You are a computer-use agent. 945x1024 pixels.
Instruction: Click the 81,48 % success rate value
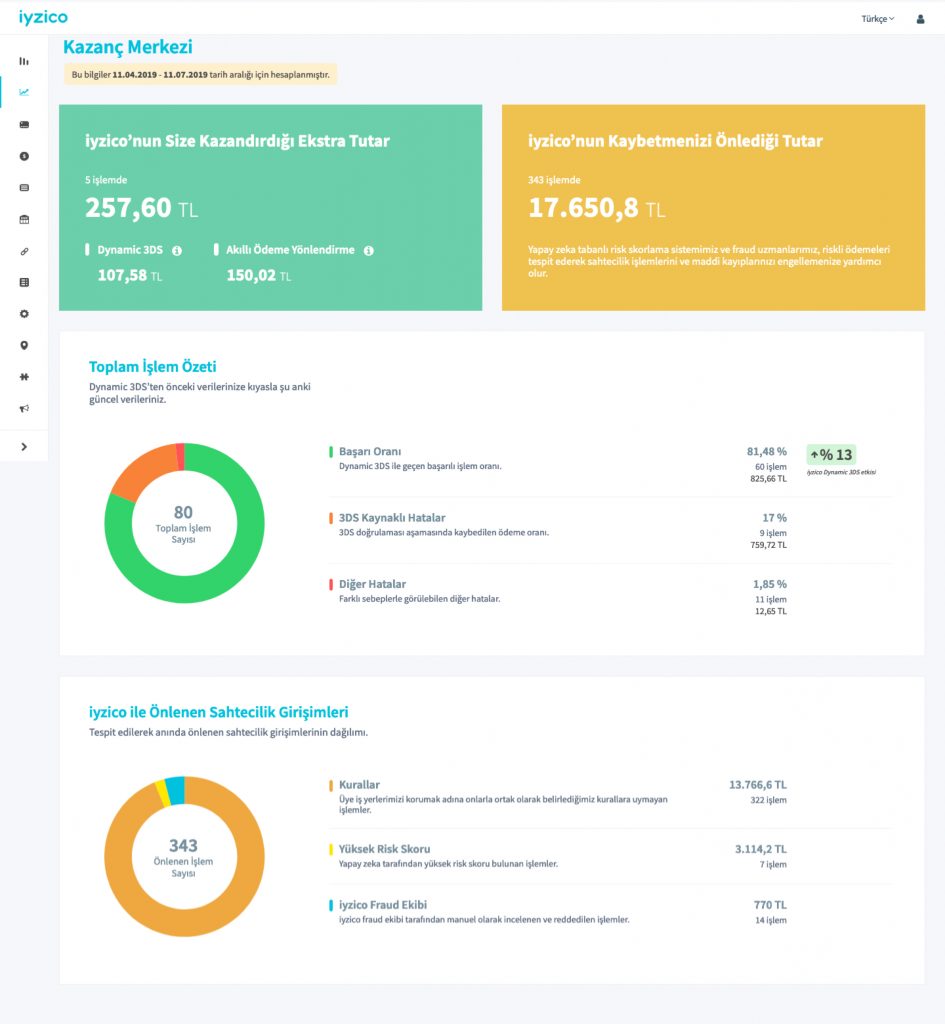766,451
